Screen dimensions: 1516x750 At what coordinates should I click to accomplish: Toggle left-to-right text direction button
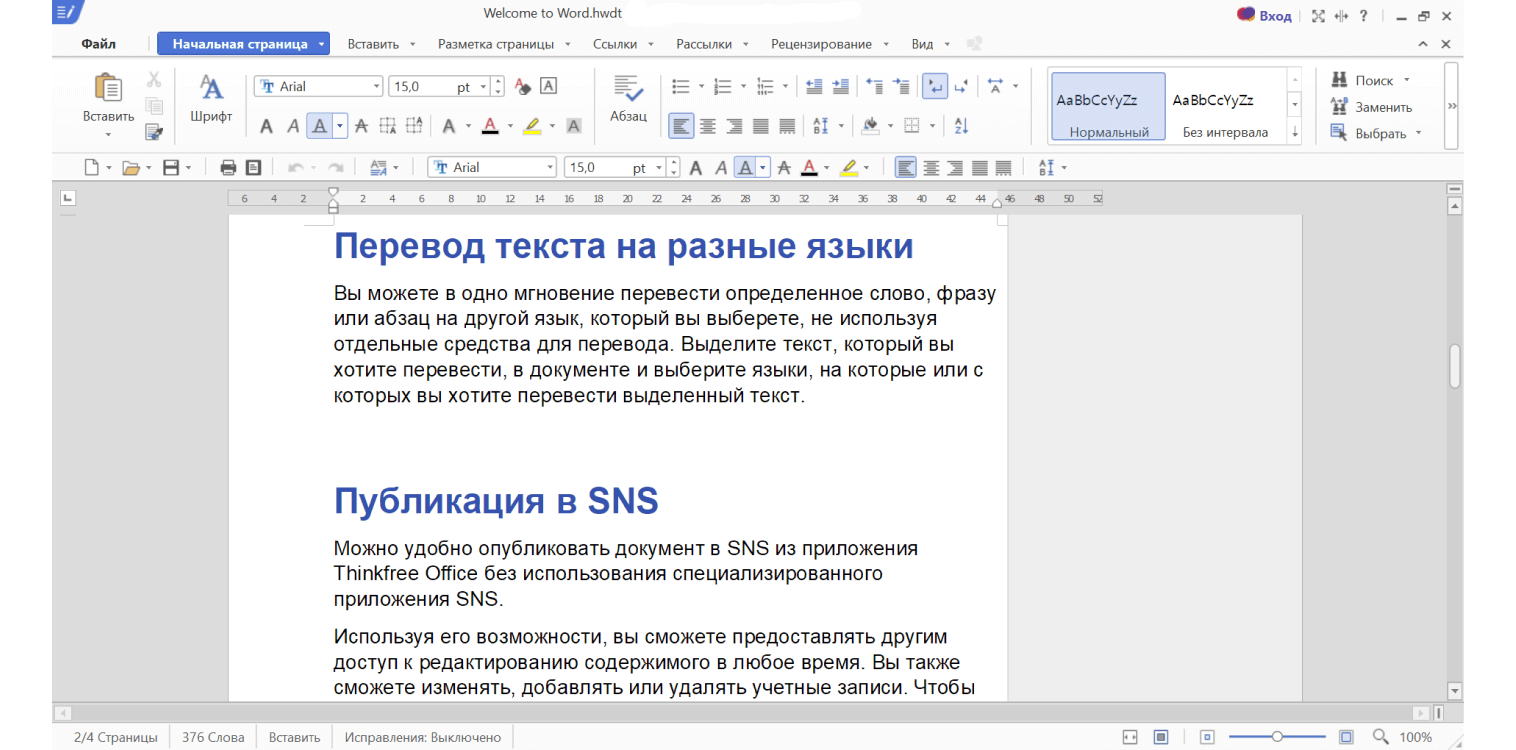pyautogui.click(x=935, y=87)
